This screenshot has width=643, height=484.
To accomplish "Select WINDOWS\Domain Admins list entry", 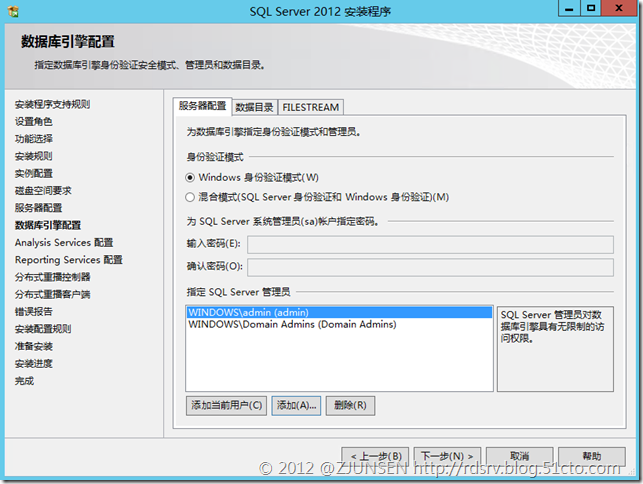I will 340,324.
